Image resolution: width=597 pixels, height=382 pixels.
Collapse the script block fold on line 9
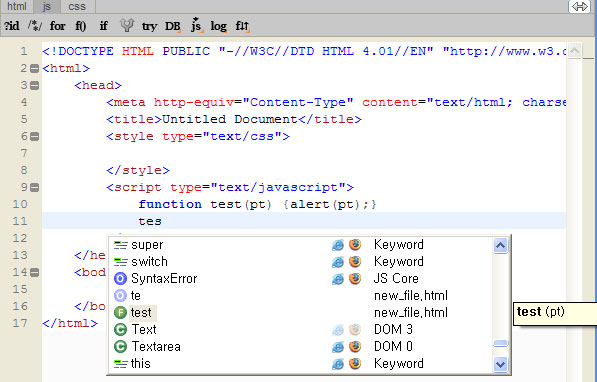pos(34,187)
